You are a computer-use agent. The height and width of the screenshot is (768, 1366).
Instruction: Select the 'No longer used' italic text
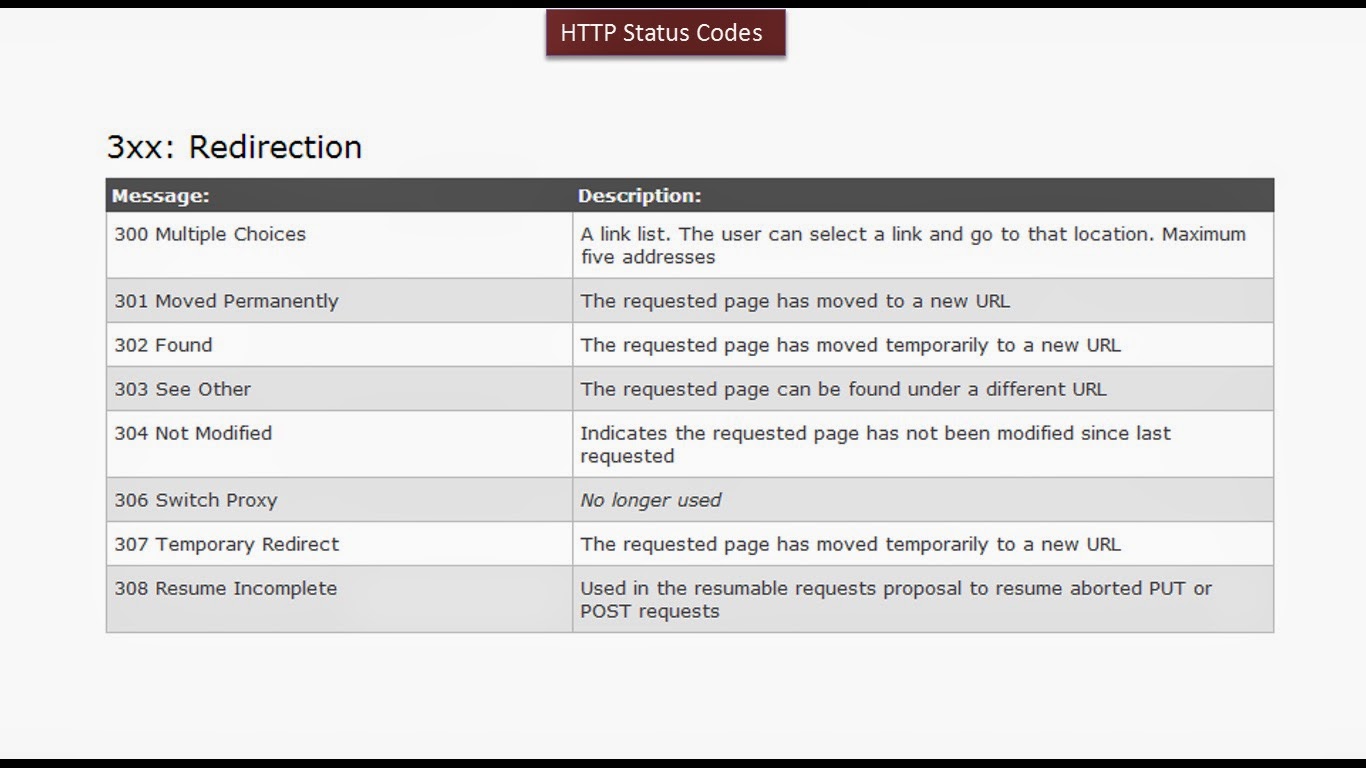(650, 500)
